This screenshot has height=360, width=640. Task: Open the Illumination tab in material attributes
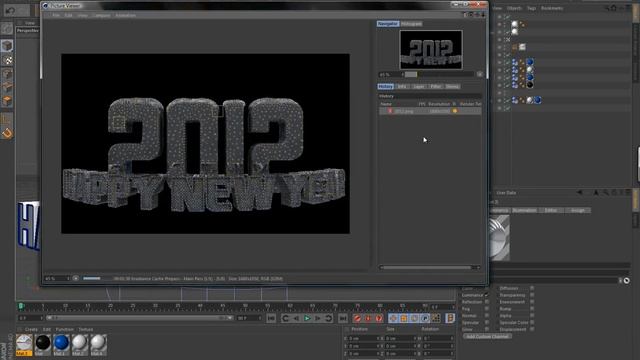tap(524, 210)
